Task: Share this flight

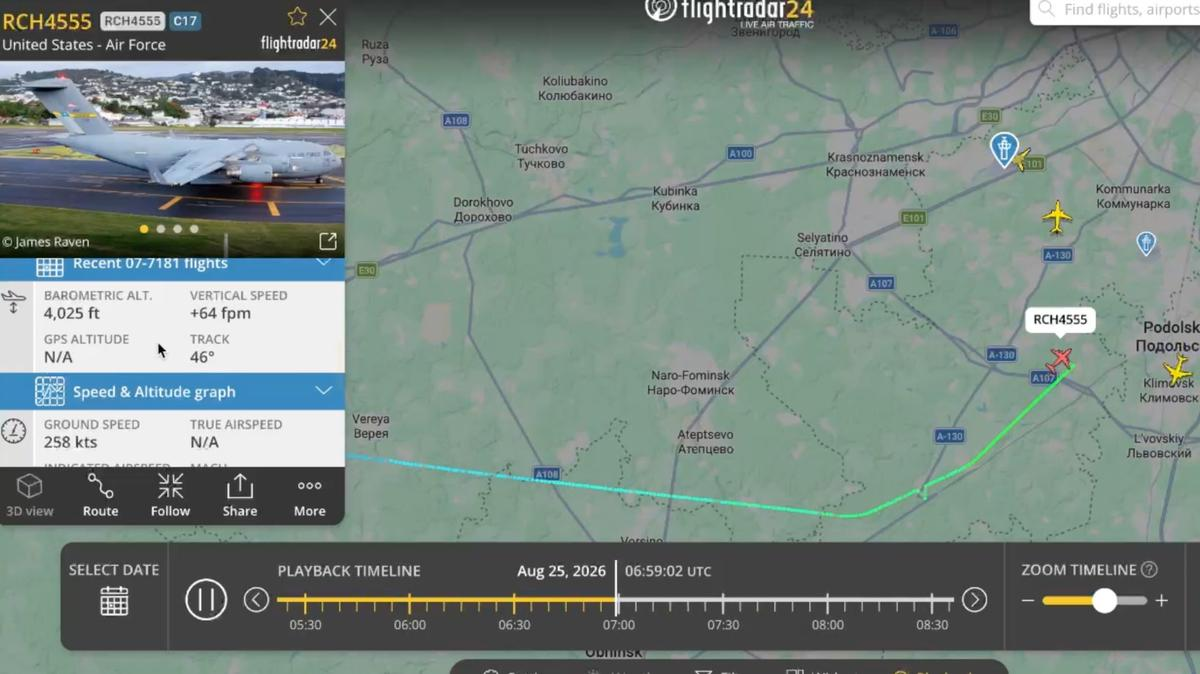Action: (240, 495)
